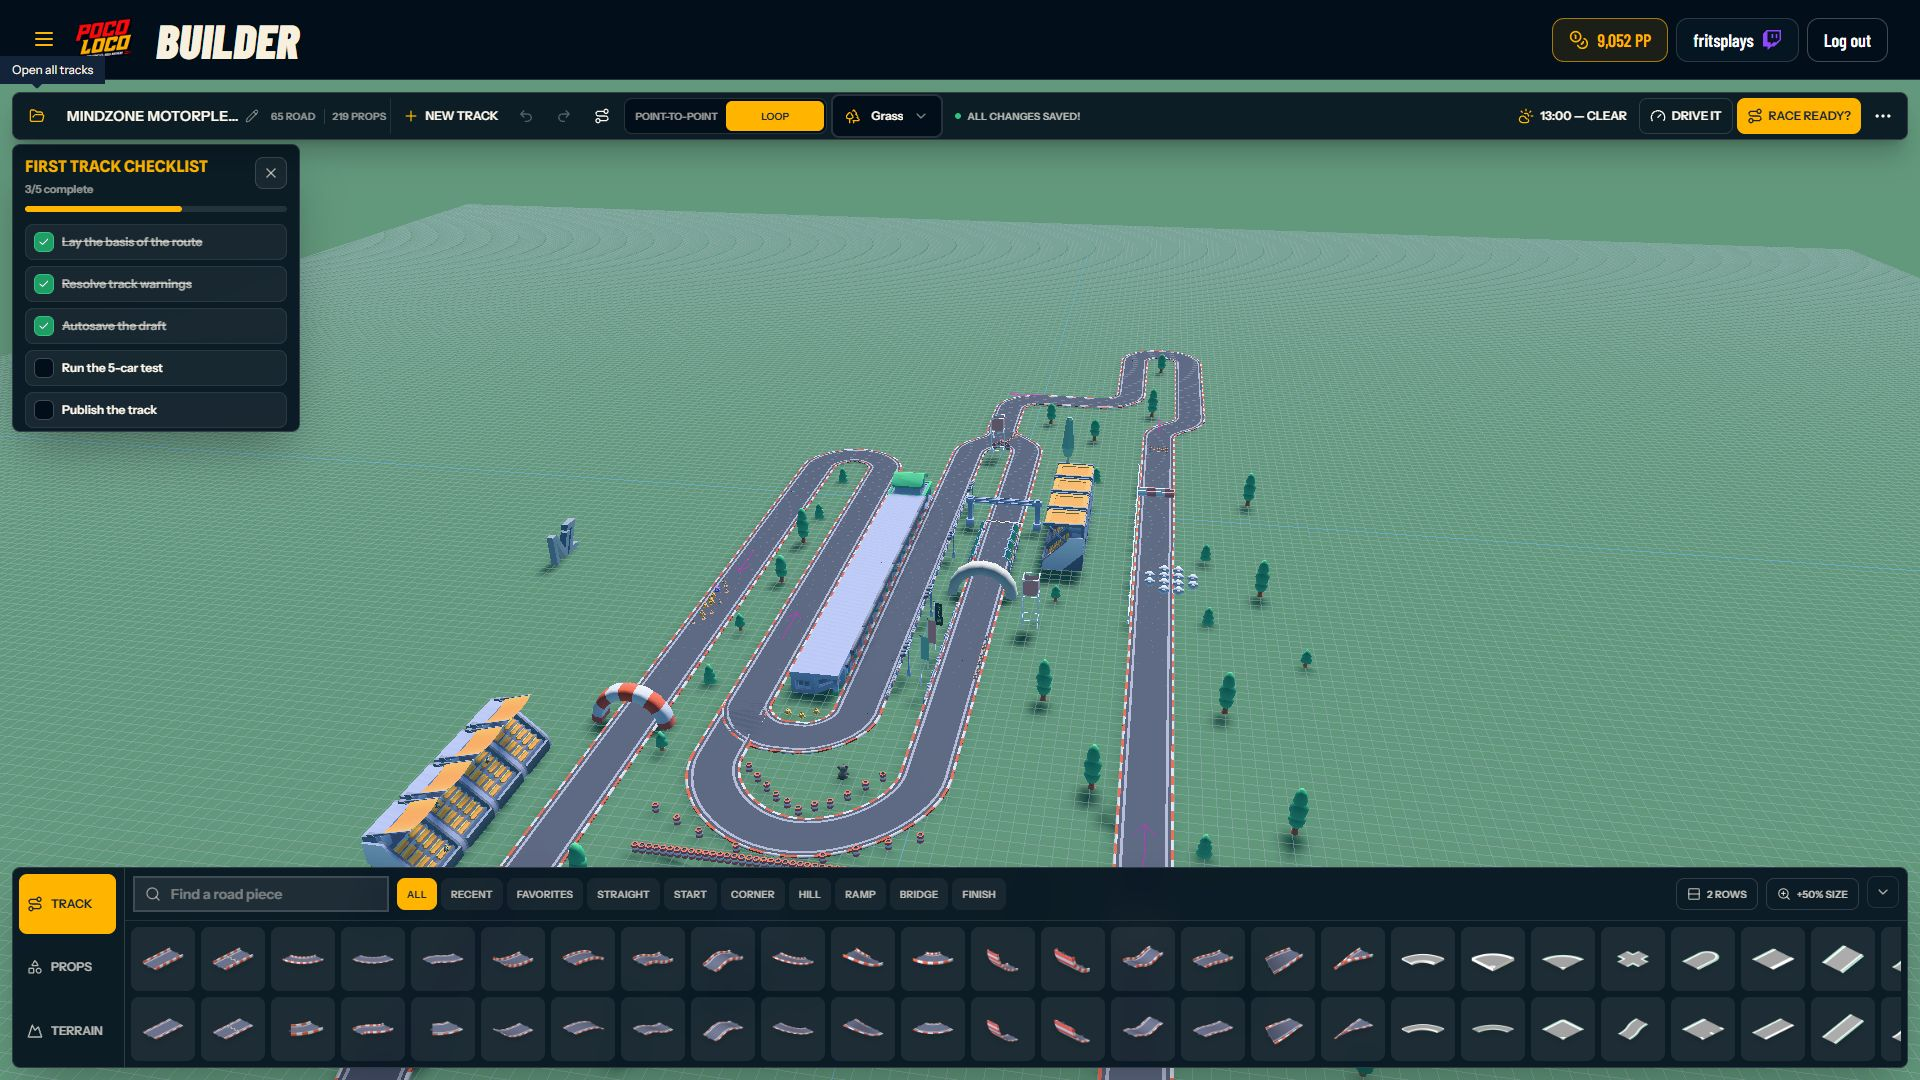Click the magnifier icon in the search field

pos(153,894)
